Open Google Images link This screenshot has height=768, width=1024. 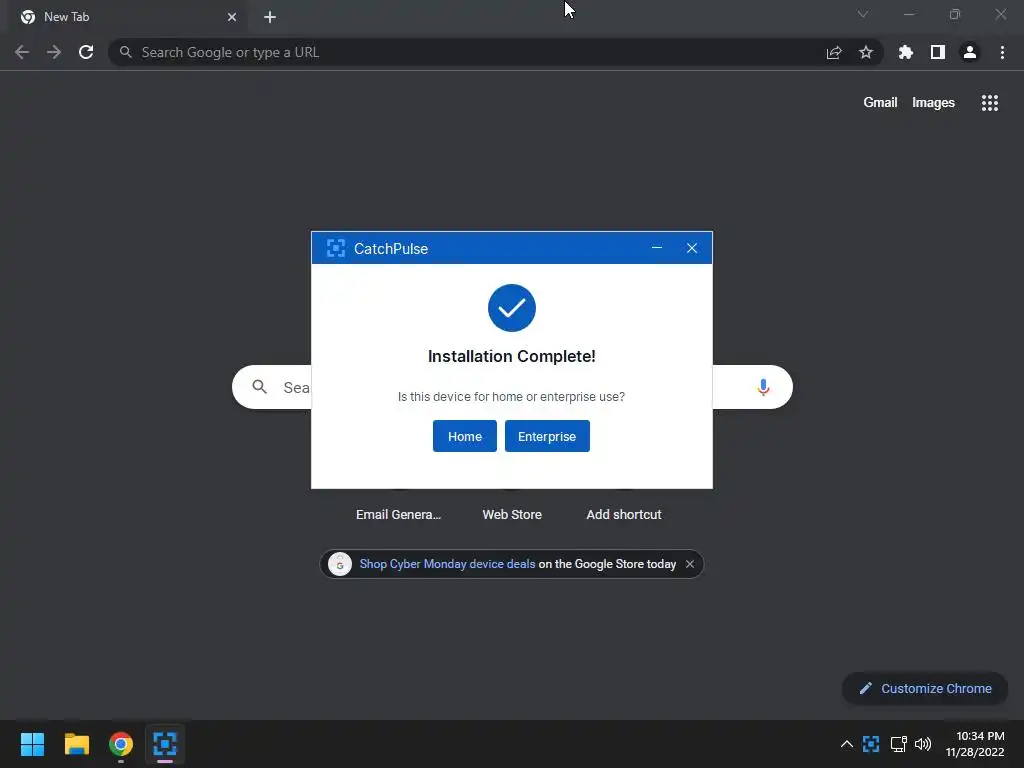click(933, 103)
